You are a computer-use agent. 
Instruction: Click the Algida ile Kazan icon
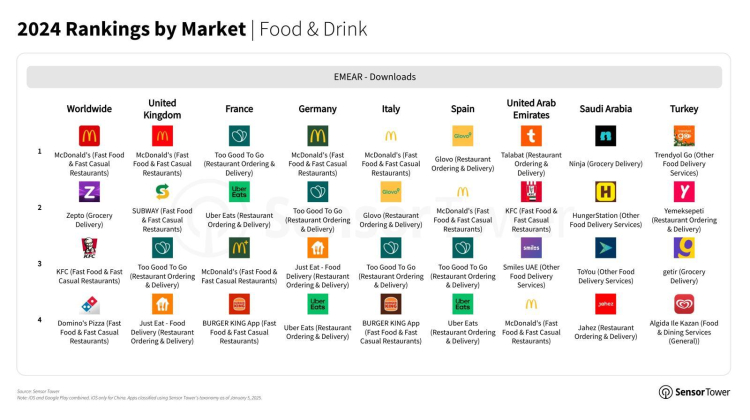tap(684, 304)
